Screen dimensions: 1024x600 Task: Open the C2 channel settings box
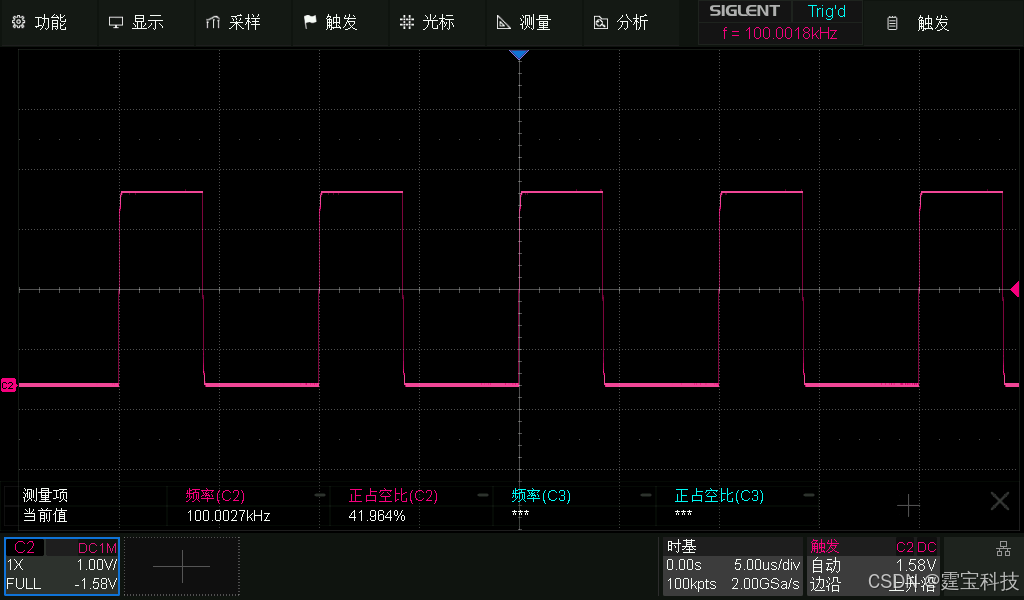pyautogui.click(x=62, y=566)
